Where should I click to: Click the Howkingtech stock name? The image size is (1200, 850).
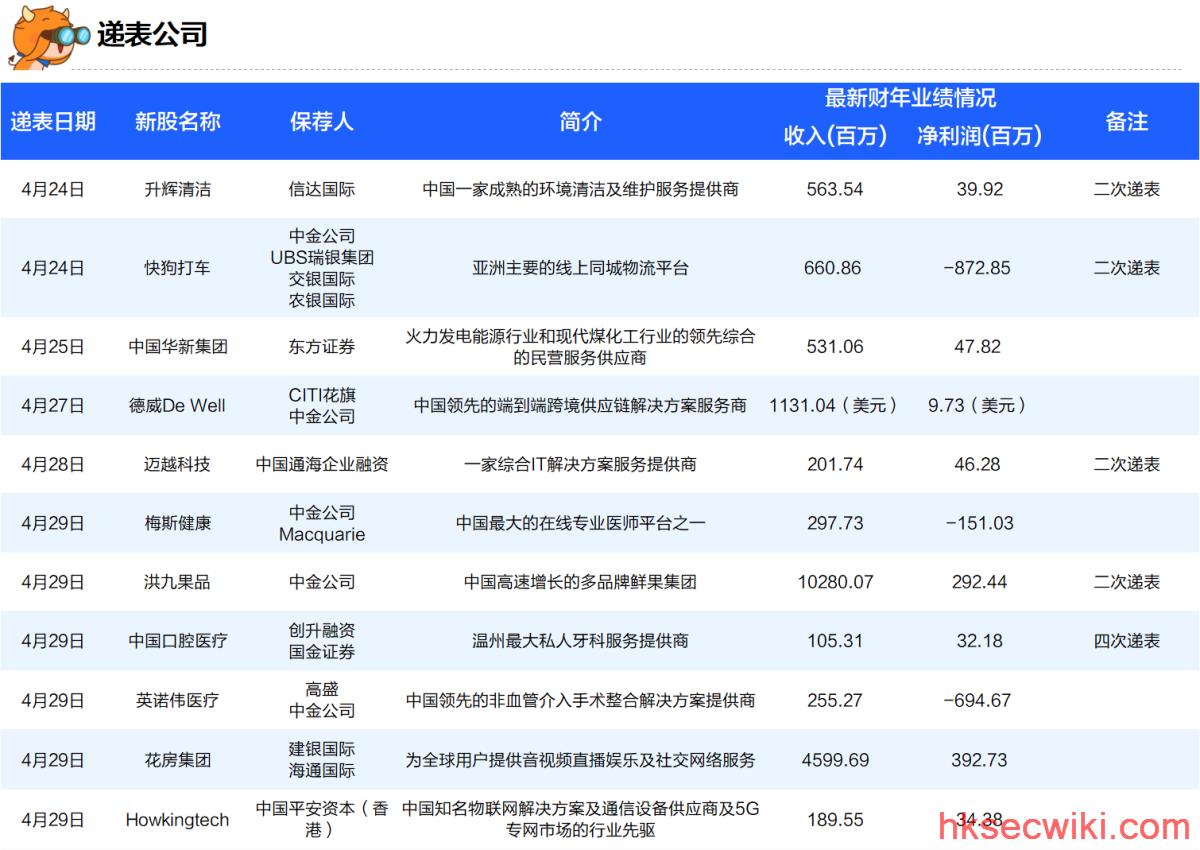pyautogui.click(x=177, y=820)
